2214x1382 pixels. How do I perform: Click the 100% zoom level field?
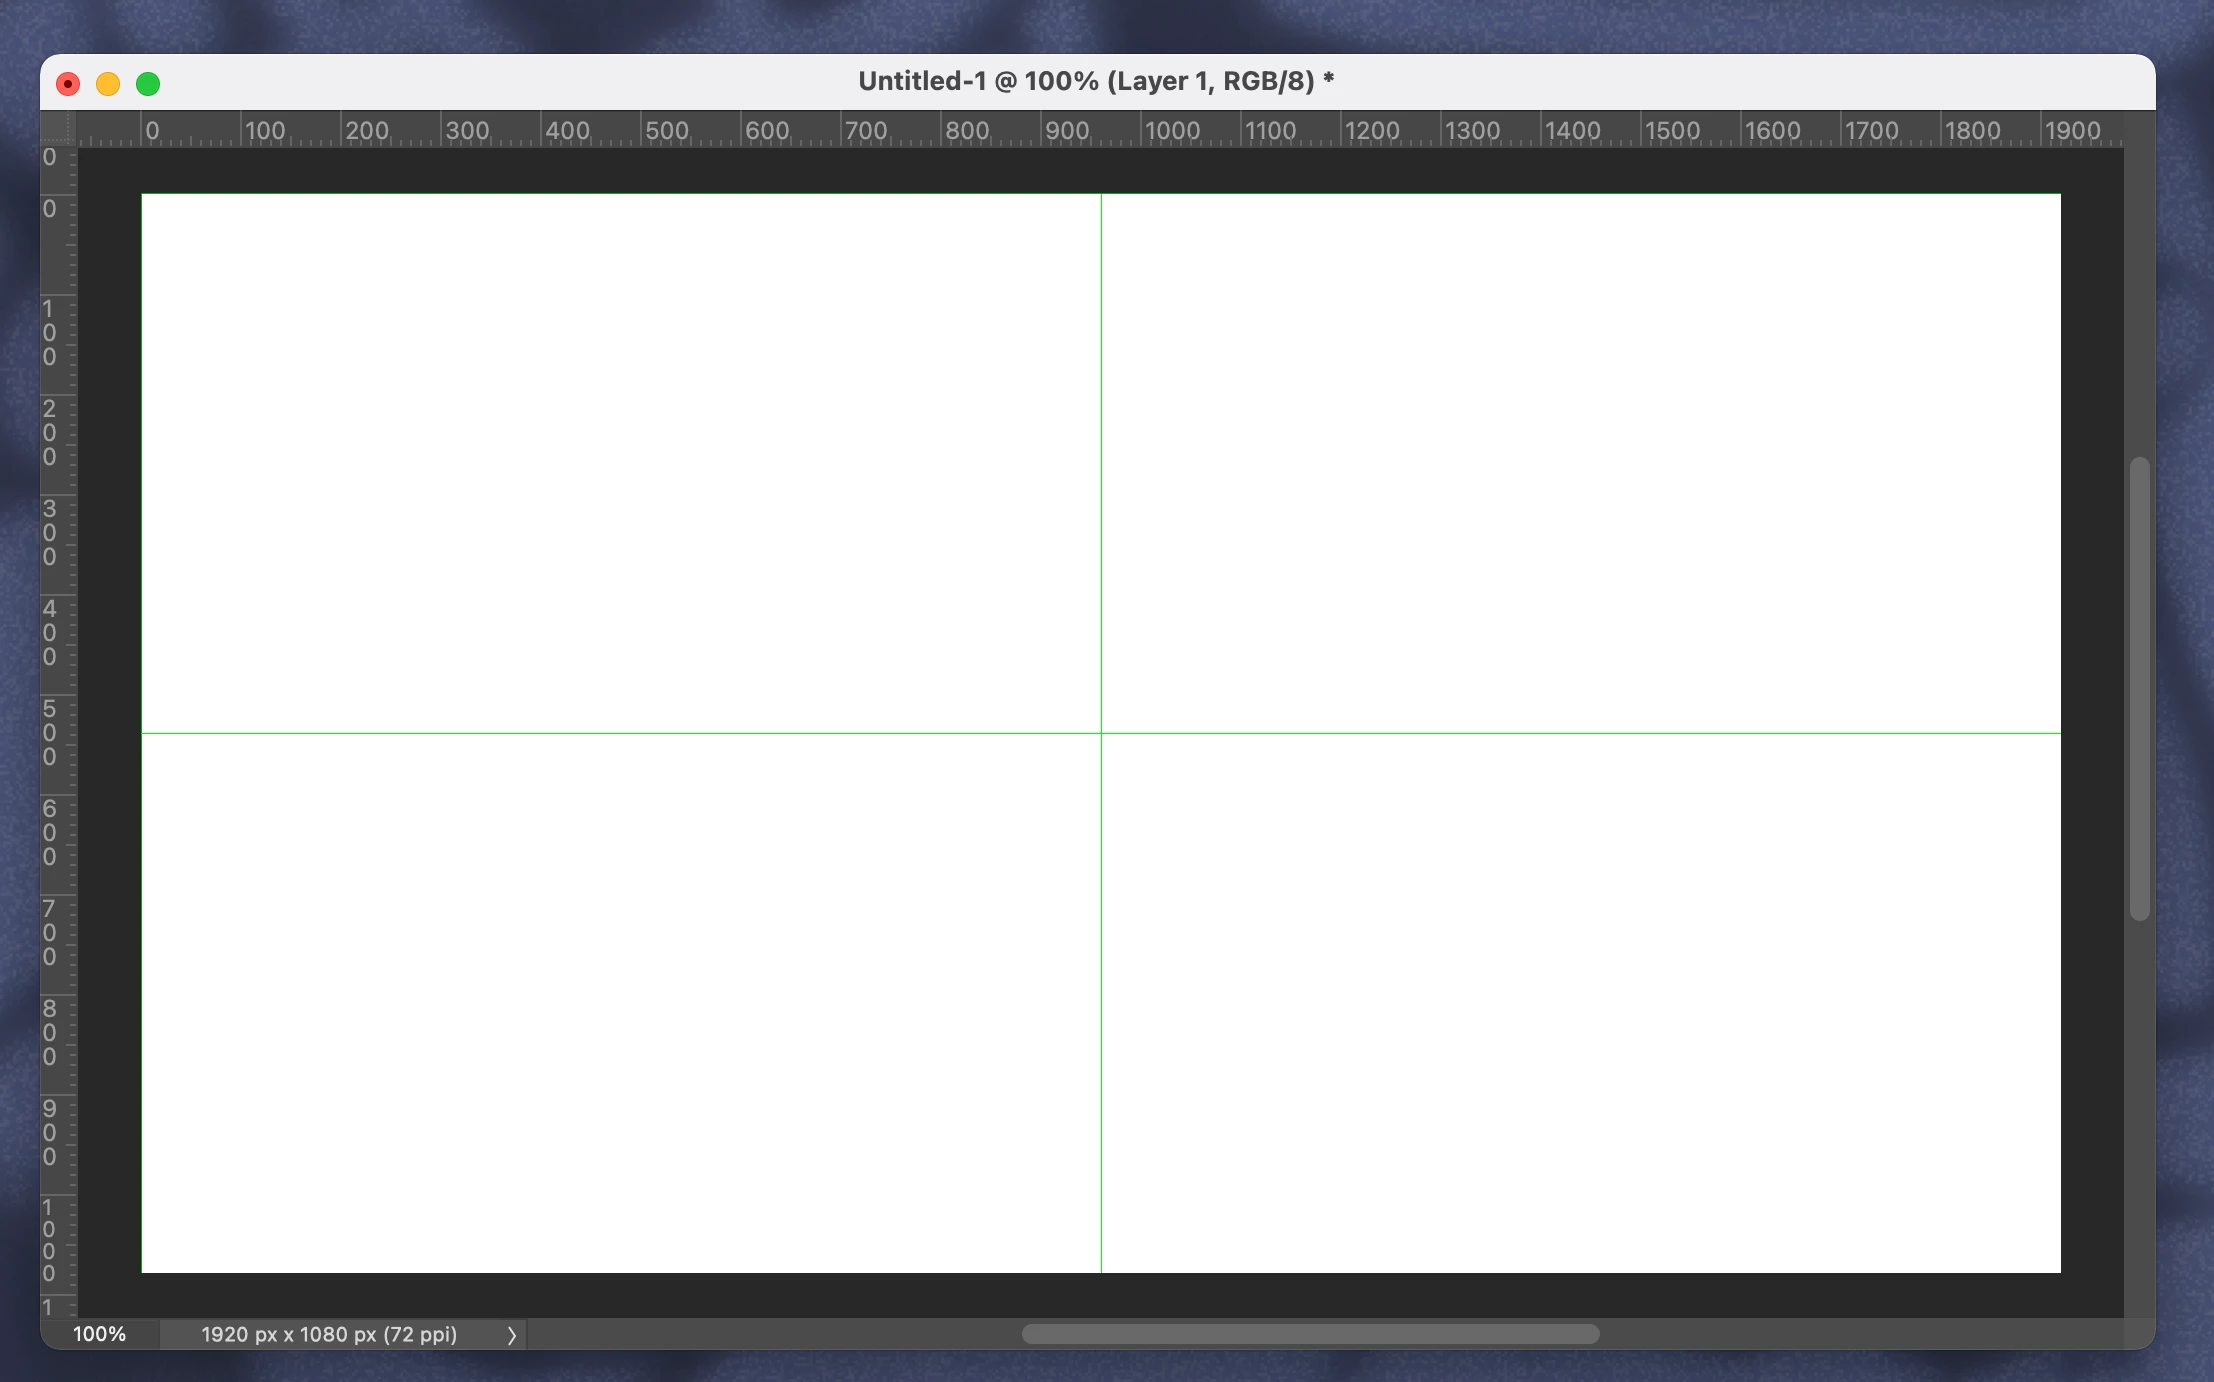pos(100,1335)
